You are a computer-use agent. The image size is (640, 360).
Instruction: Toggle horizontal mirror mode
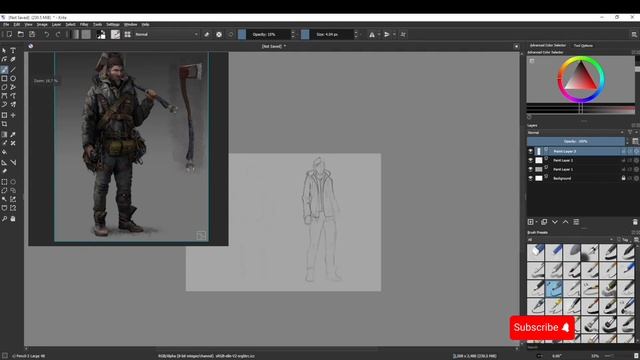point(372,35)
